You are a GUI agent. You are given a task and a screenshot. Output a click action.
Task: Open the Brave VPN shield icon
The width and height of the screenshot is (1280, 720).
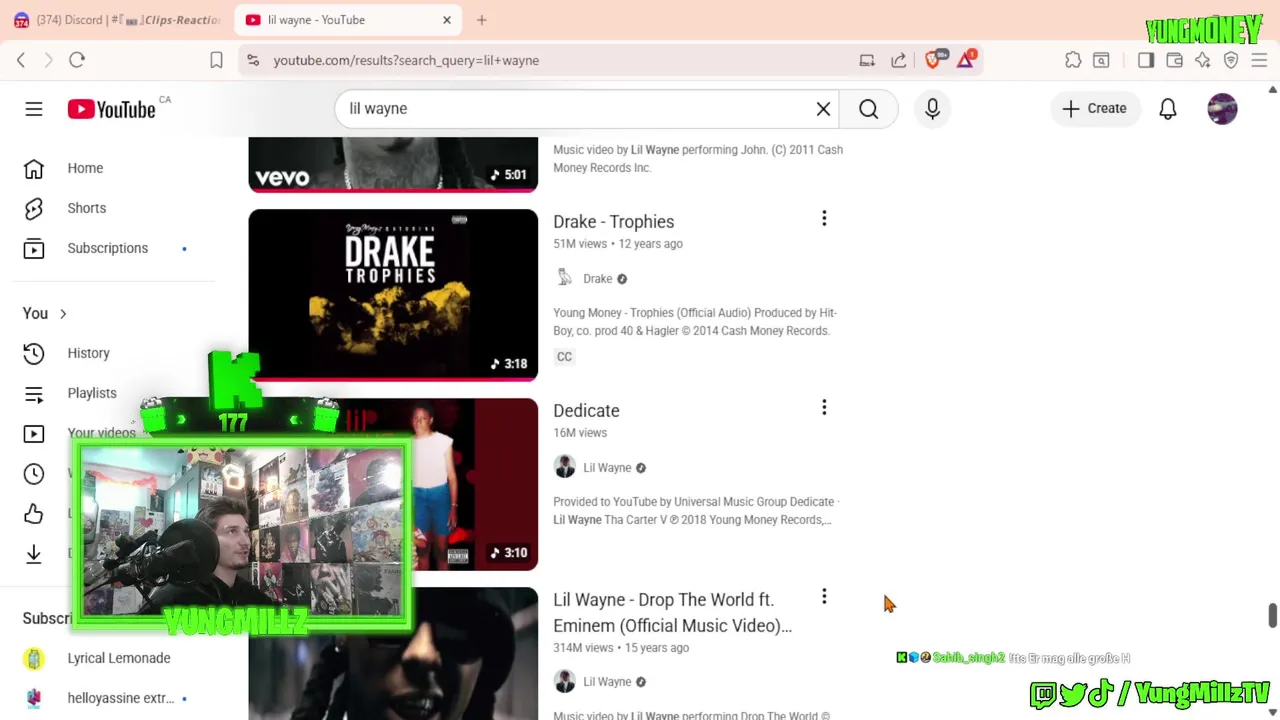tap(1231, 61)
